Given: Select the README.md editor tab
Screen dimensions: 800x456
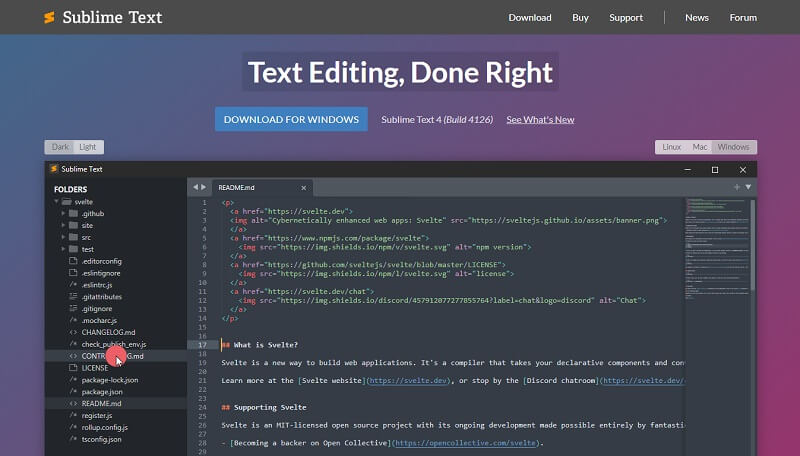Looking at the screenshot, I should pyautogui.click(x=262, y=188).
